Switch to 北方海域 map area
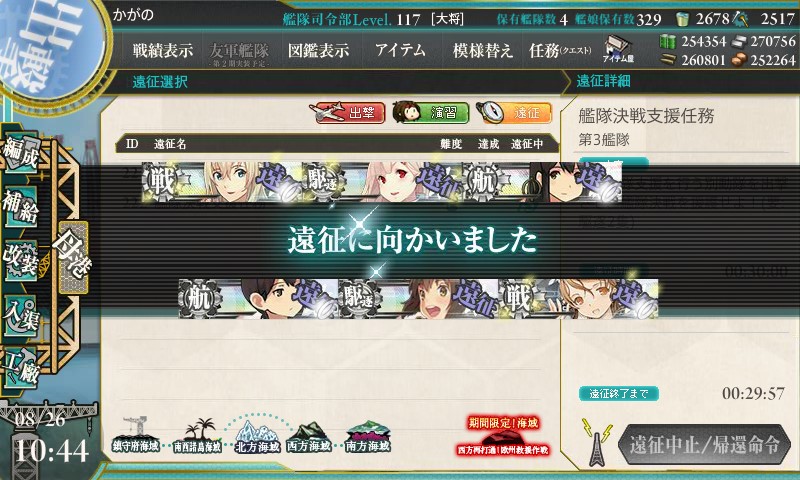This screenshot has height=480, width=800. click(x=258, y=437)
